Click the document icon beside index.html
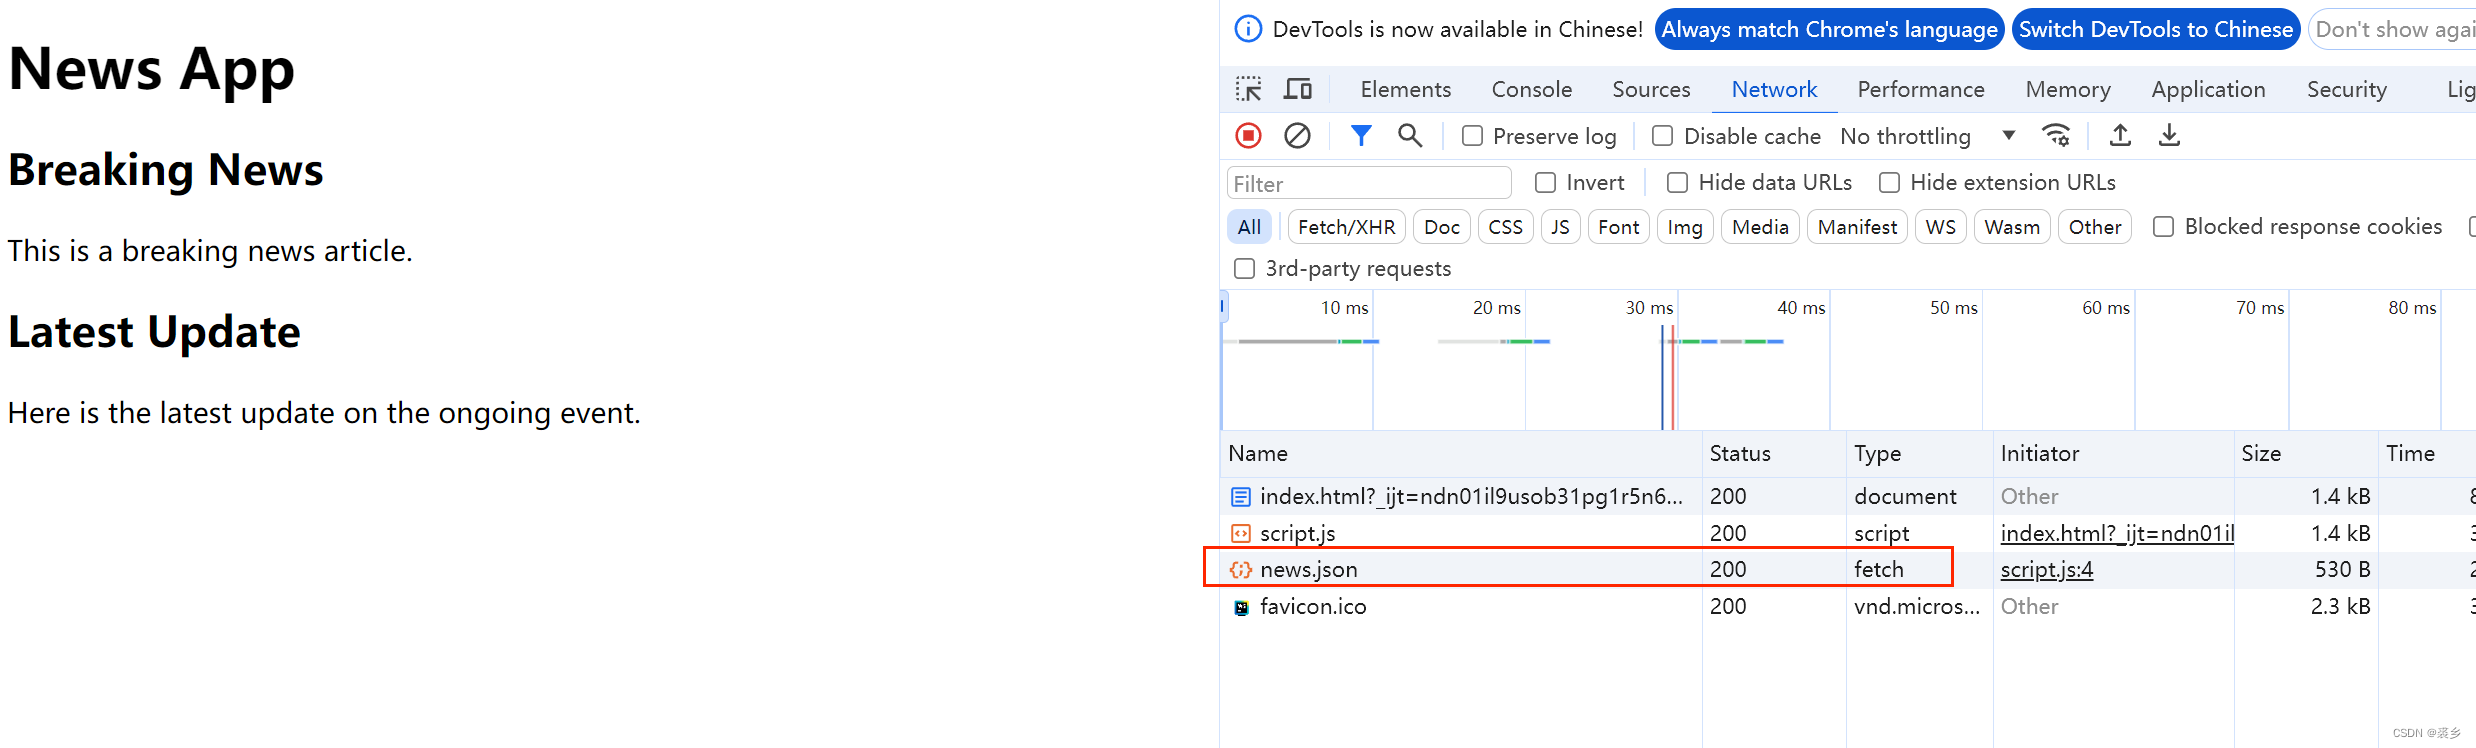The height and width of the screenshot is (748, 2476). (1241, 497)
